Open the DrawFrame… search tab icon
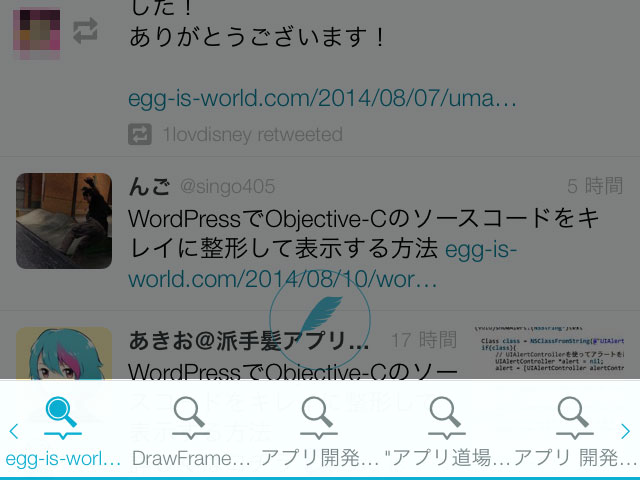Screen dimensions: 640x480 pos(190,418)
